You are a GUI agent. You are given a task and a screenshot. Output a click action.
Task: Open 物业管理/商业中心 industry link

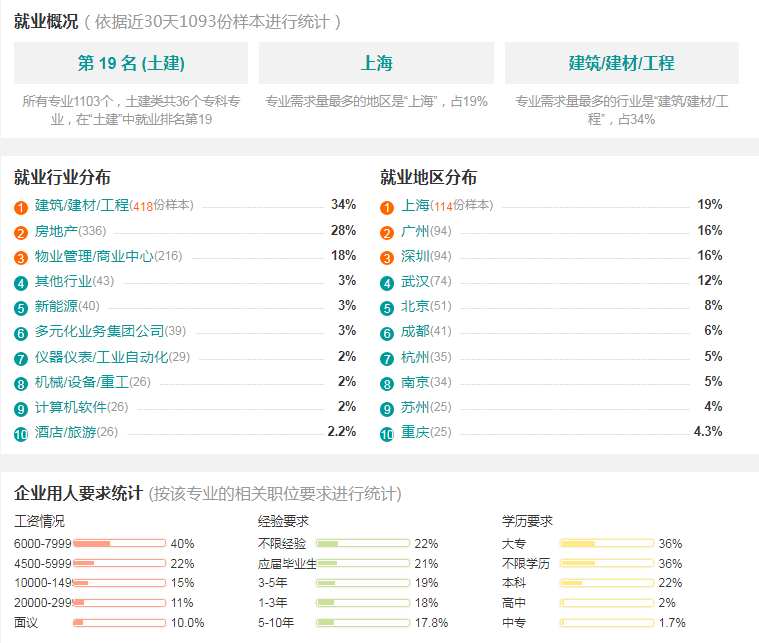point(94,256)
